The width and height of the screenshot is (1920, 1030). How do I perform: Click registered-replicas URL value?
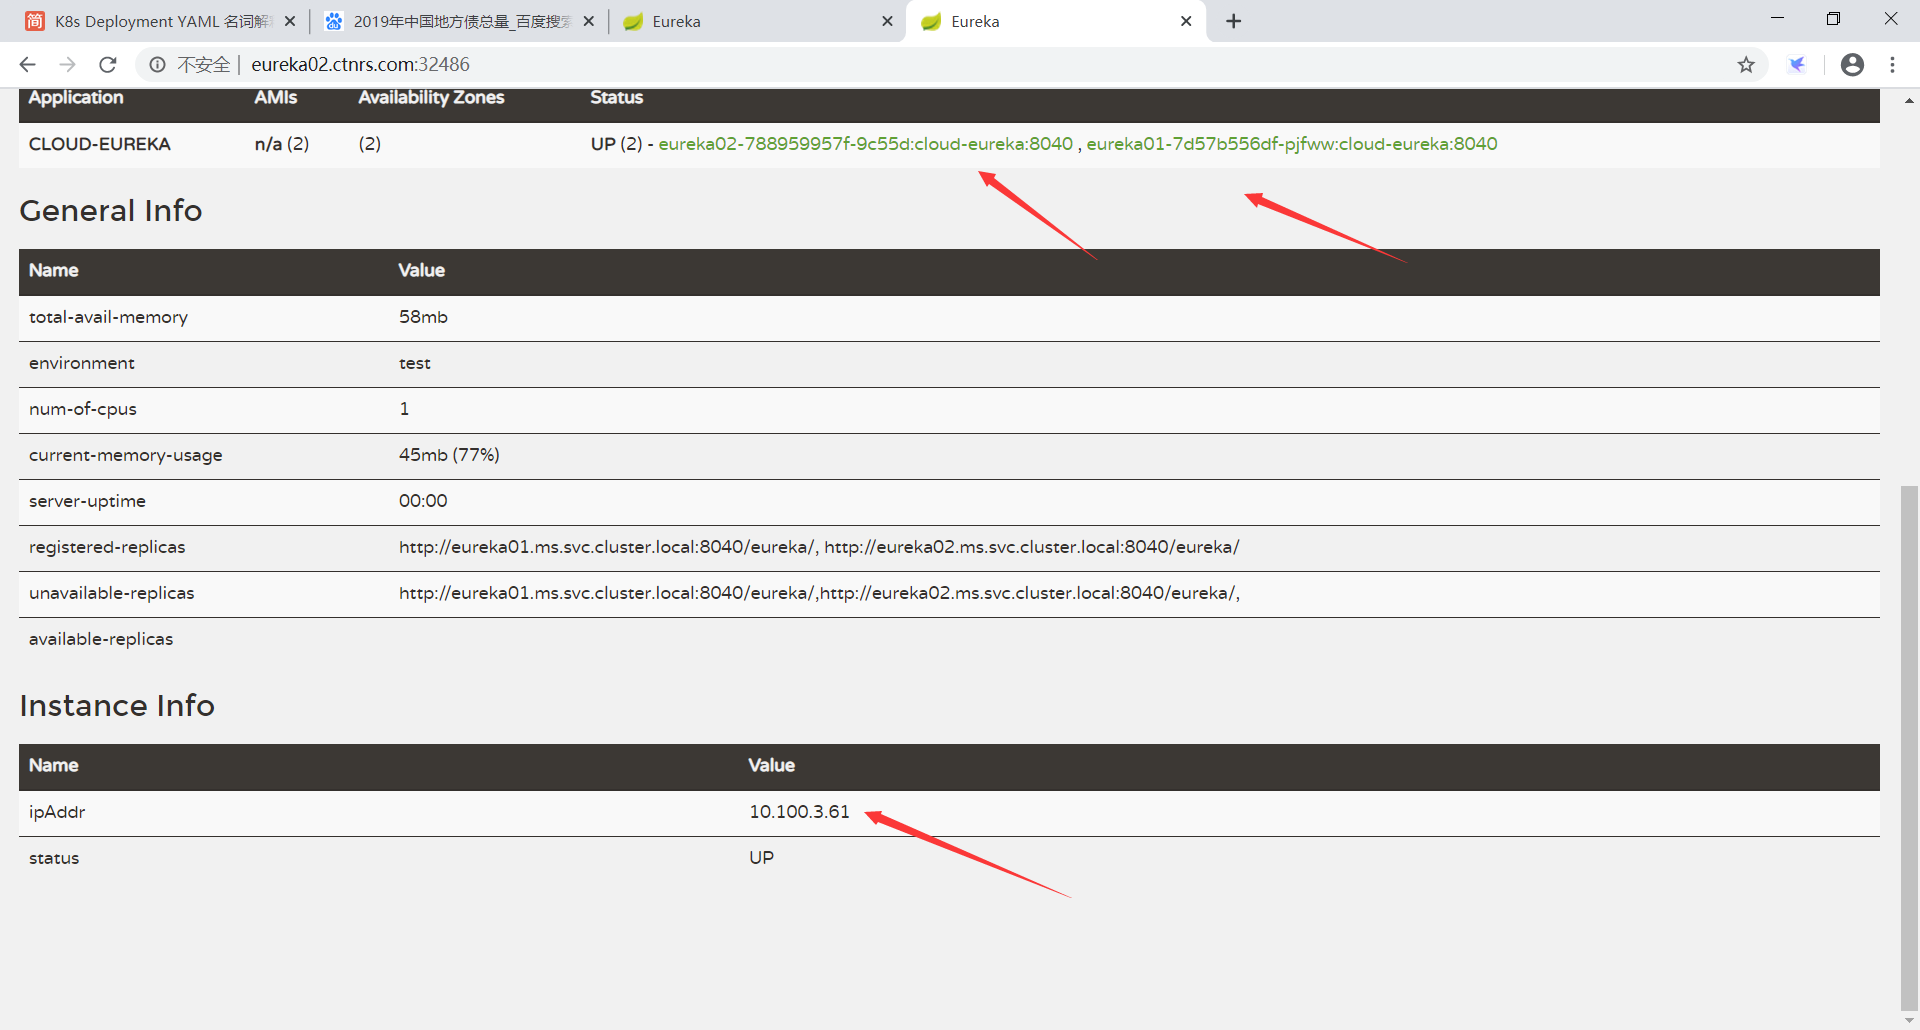819,547
